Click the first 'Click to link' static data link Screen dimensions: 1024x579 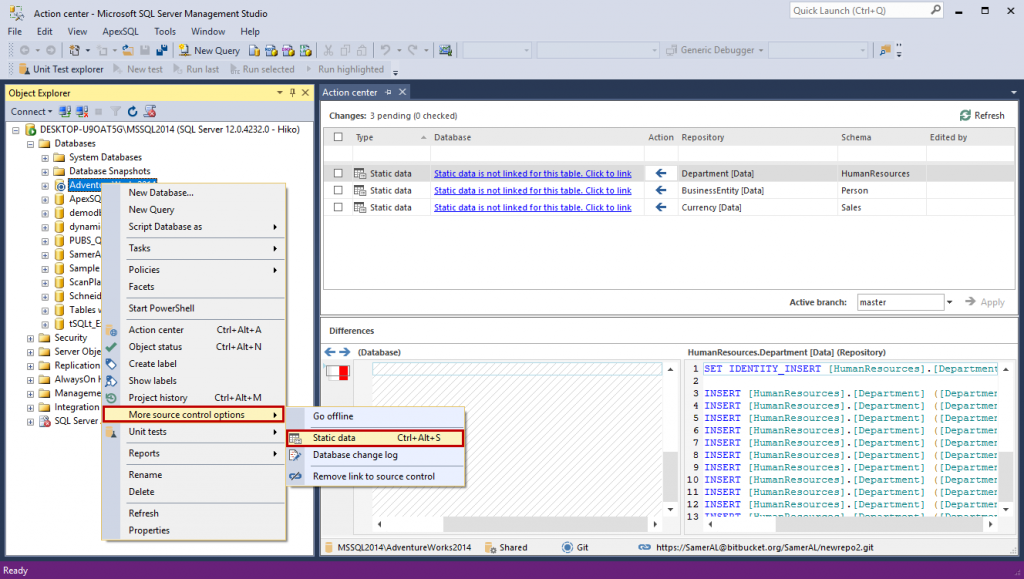(533, 173)
